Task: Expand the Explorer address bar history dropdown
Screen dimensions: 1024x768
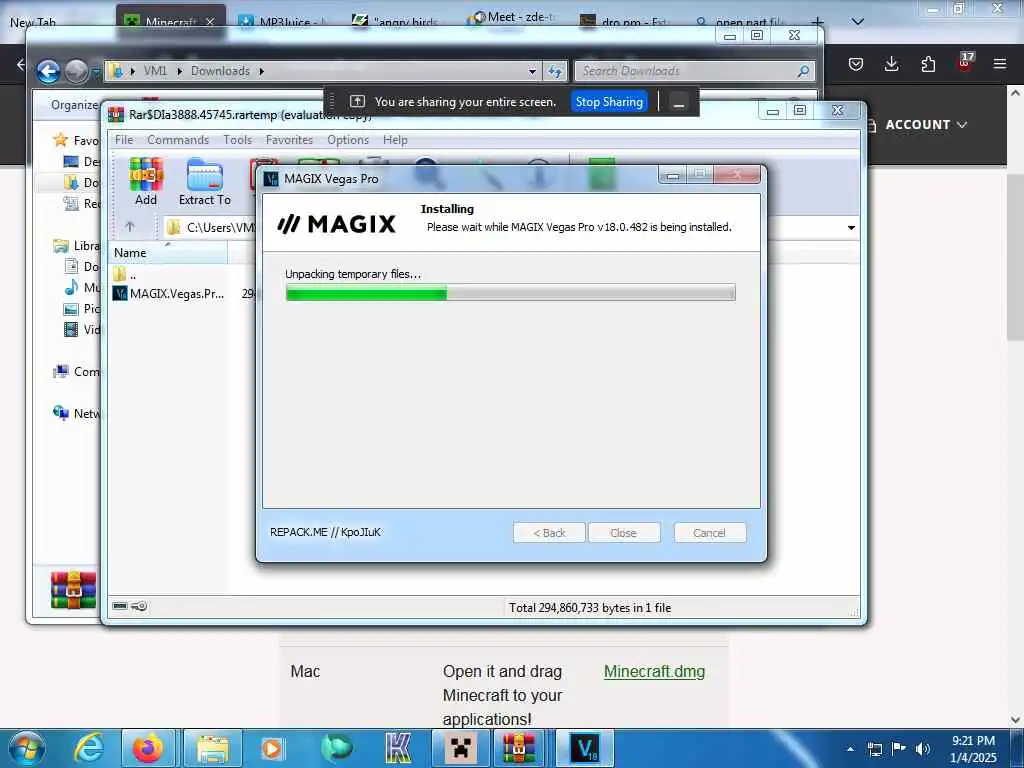Action: pos(532,71)
